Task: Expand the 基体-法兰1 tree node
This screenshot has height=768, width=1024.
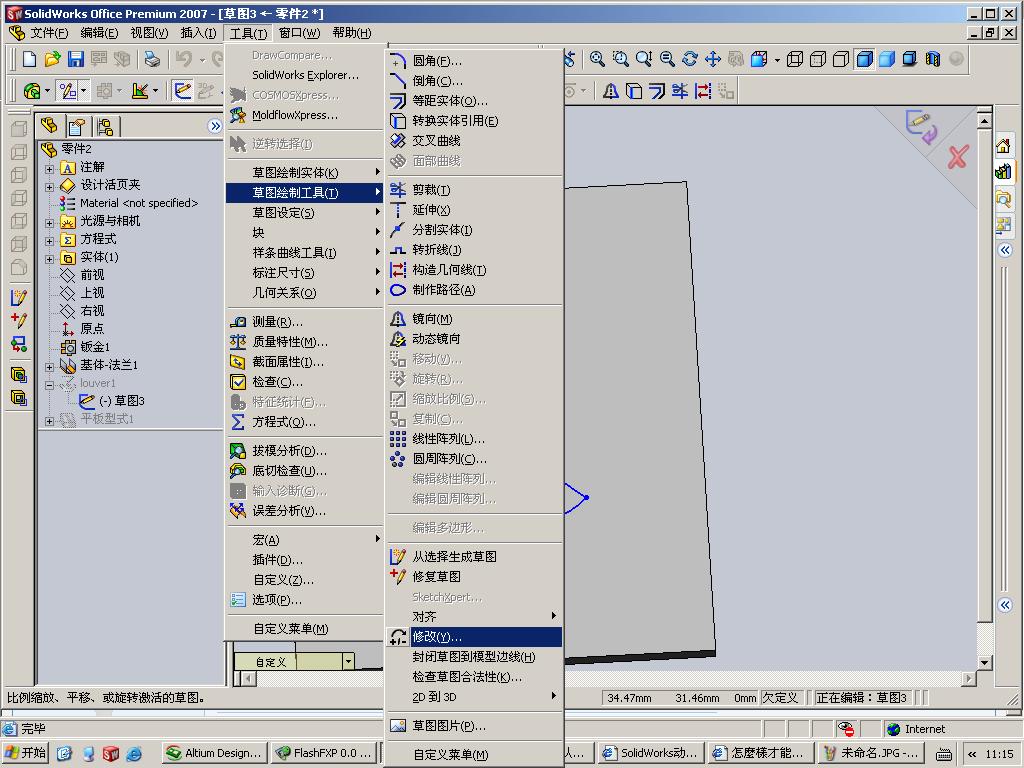Action: tap(49, 366)
